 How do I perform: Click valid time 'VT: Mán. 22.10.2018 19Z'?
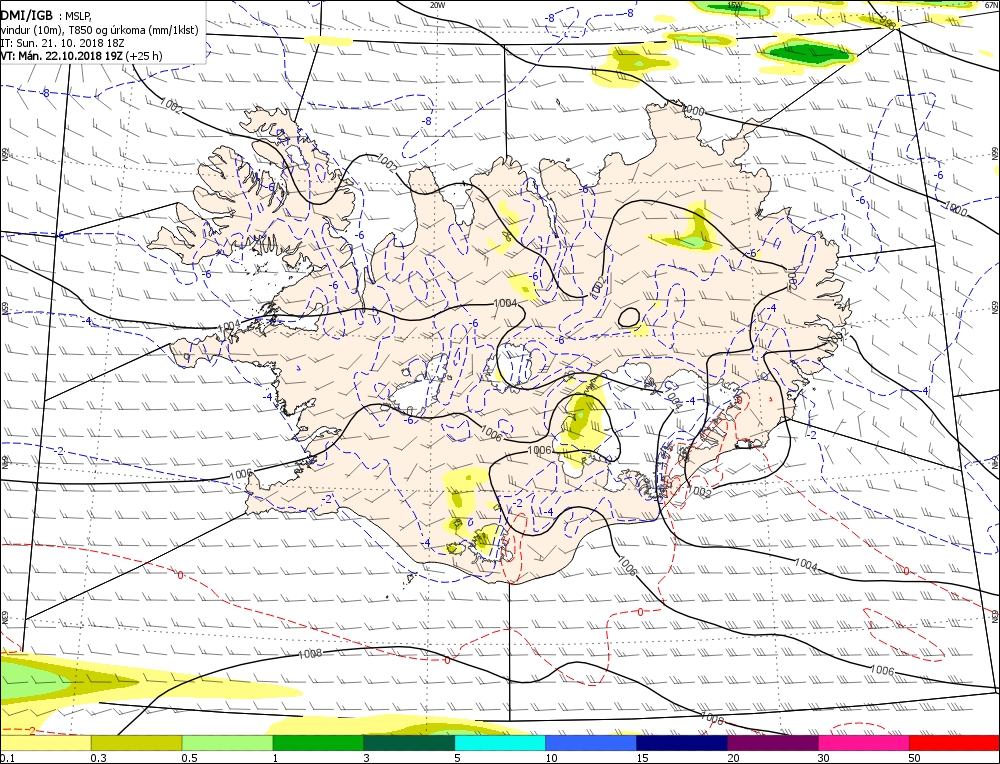(62, 55)
